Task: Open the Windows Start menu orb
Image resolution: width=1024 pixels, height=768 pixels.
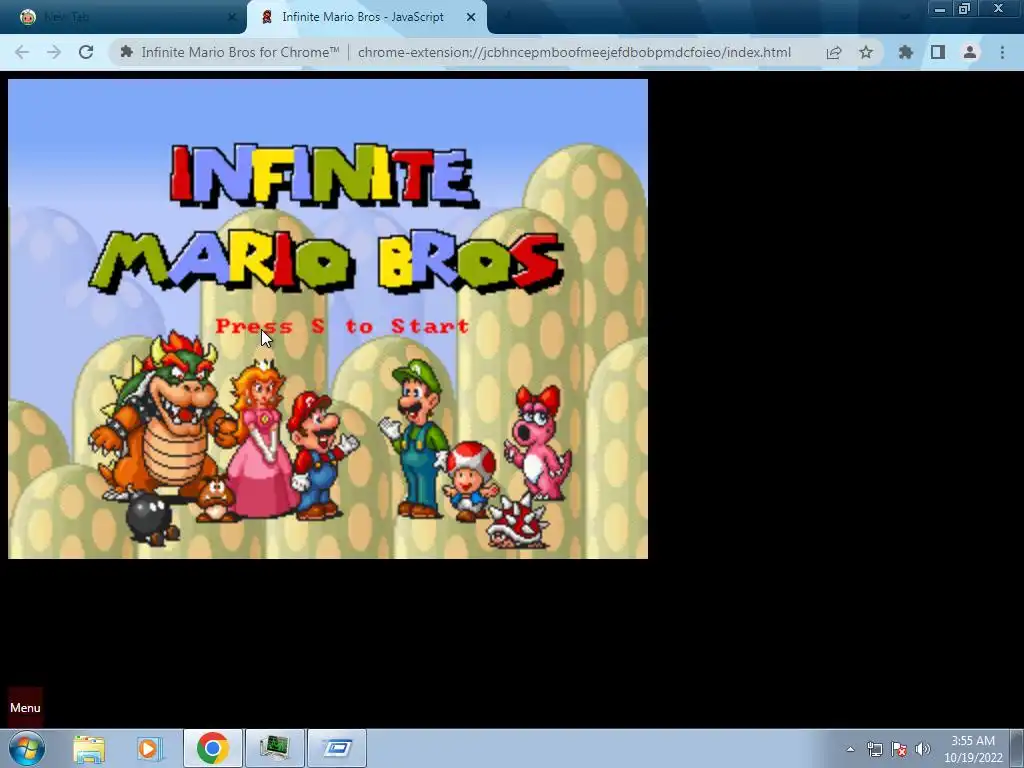Action: pos(27,748)
